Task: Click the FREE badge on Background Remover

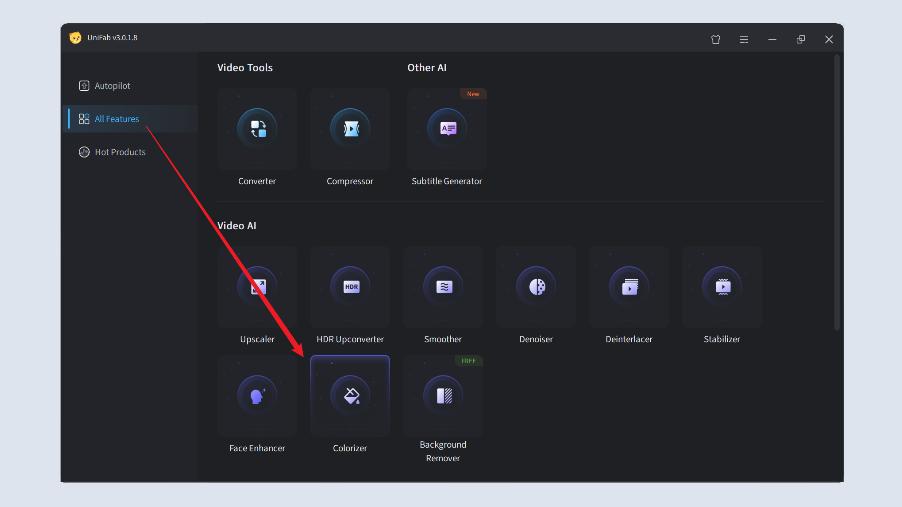Action: (468, 361)
